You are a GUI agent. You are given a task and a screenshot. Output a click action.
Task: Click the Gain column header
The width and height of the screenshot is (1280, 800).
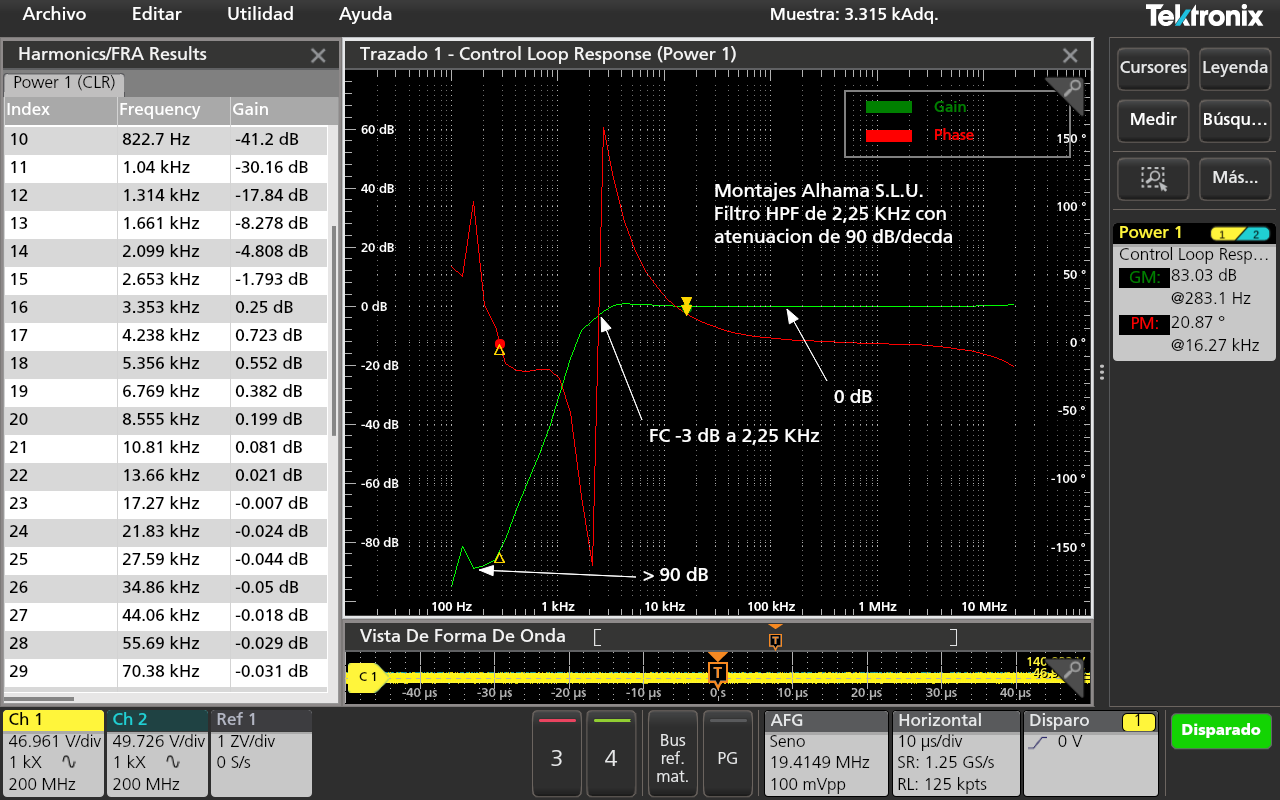(x=278, y=110)
